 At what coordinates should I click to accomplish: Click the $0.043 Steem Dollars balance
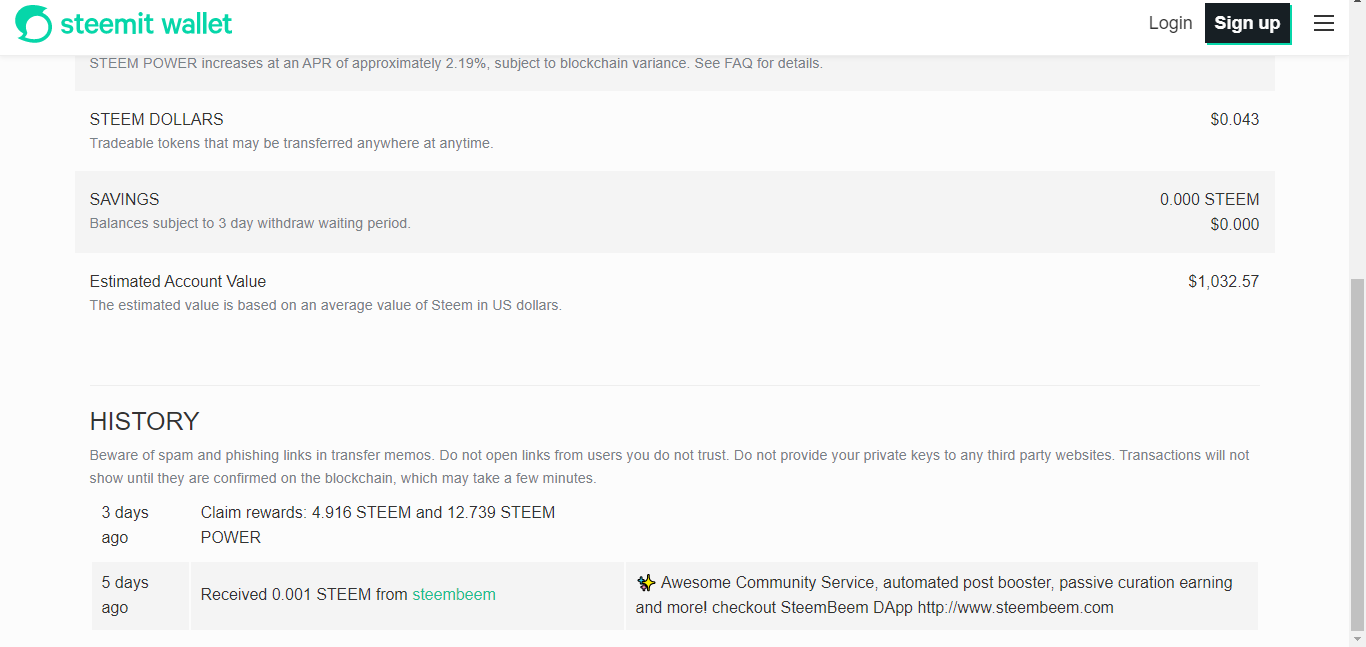pyautogui.click(x=1234, y=120)
